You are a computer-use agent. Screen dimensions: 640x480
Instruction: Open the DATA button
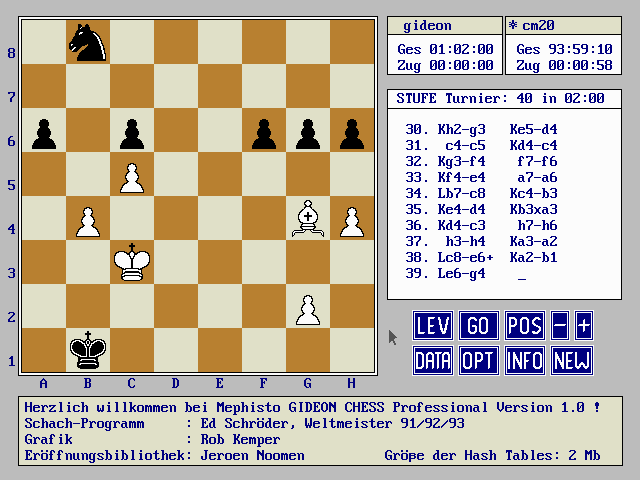click(433, 360)
